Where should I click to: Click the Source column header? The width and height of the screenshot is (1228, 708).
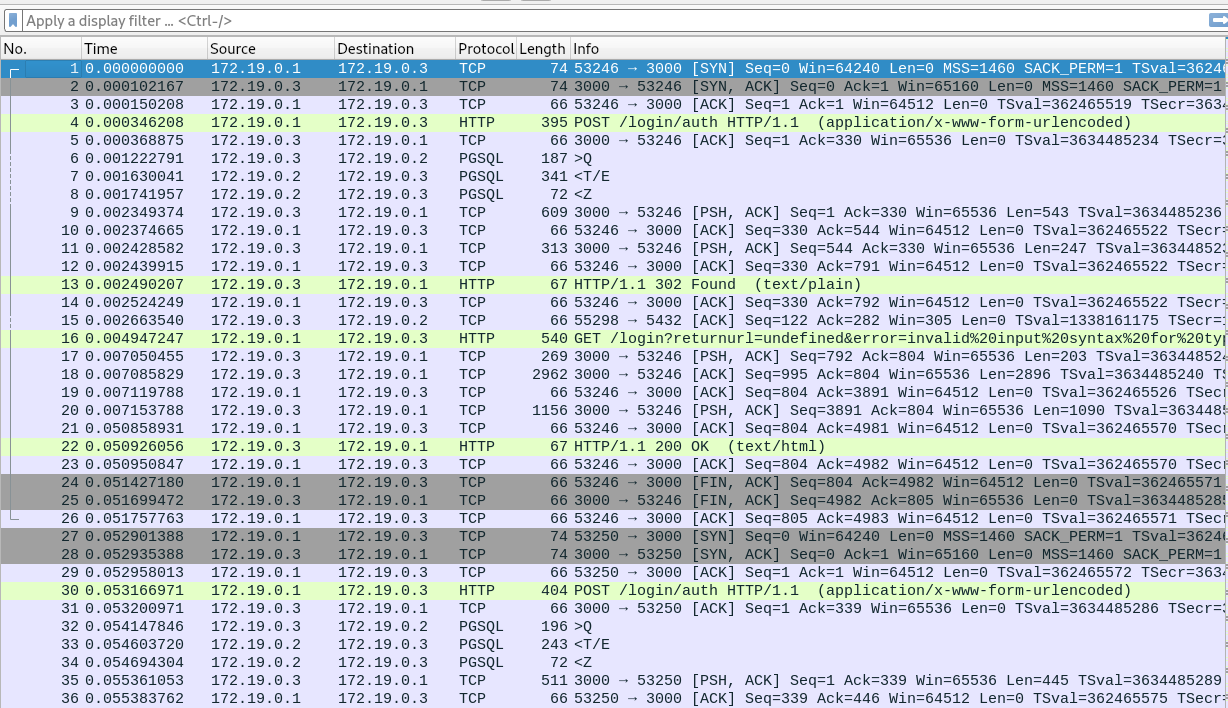pos(270,48)
